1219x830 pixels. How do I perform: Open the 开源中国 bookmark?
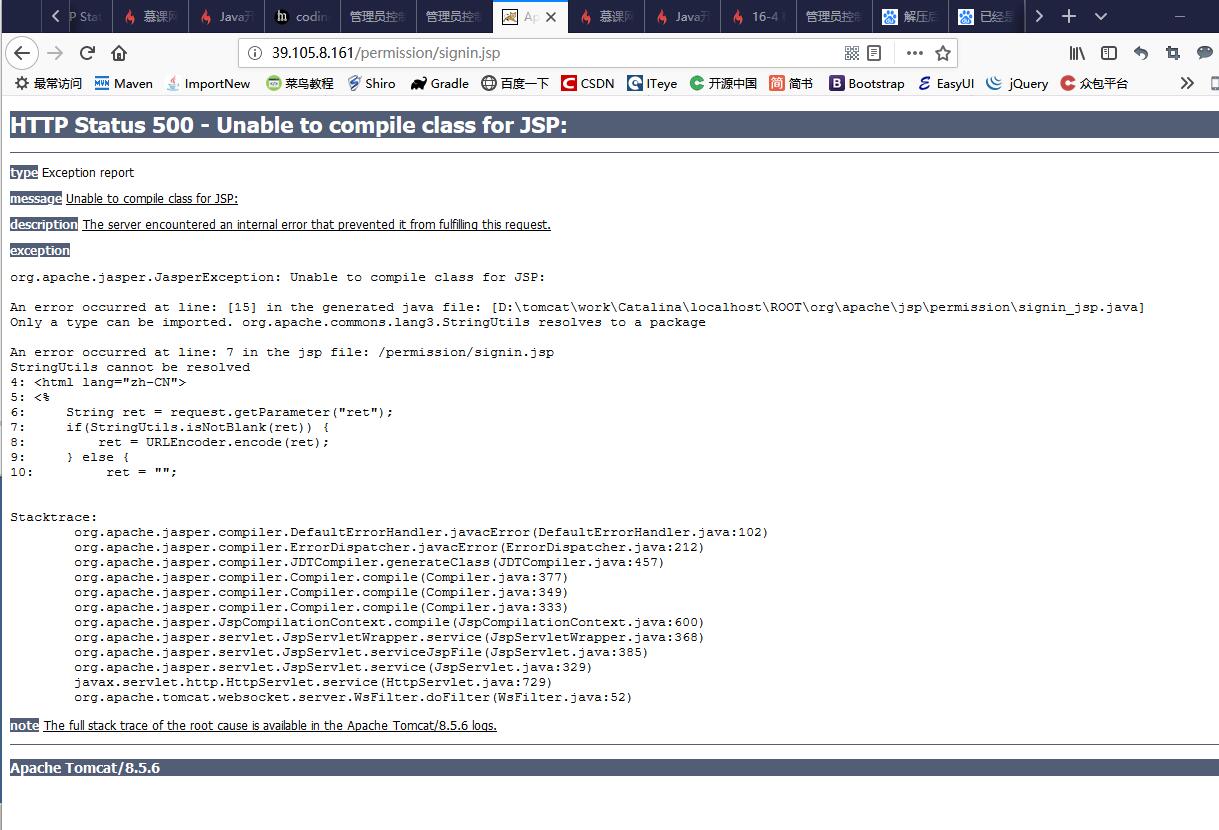tap(723, 83)
